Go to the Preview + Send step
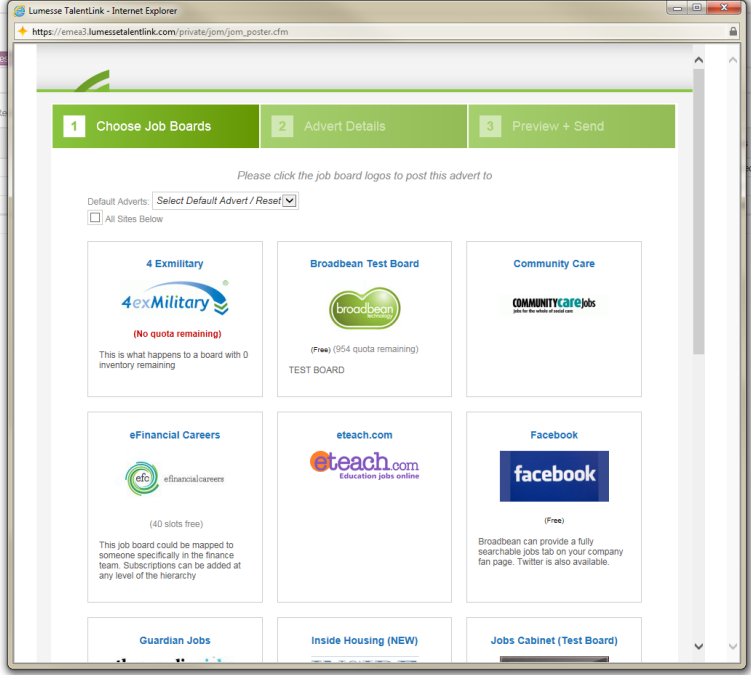Image resolution: width=751 pixels, height=675 pixels. pyautogui.click(x=571, y=126)
